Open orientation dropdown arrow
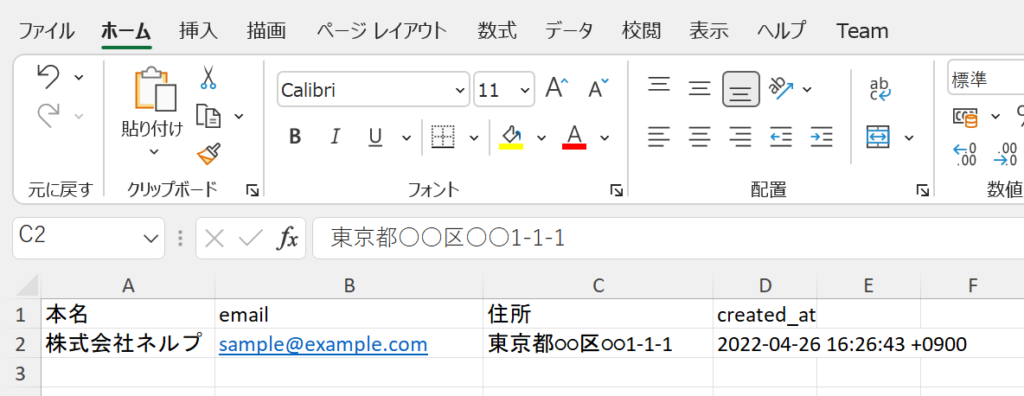Viewport: 1024px width, 396px height. (807, 89)
